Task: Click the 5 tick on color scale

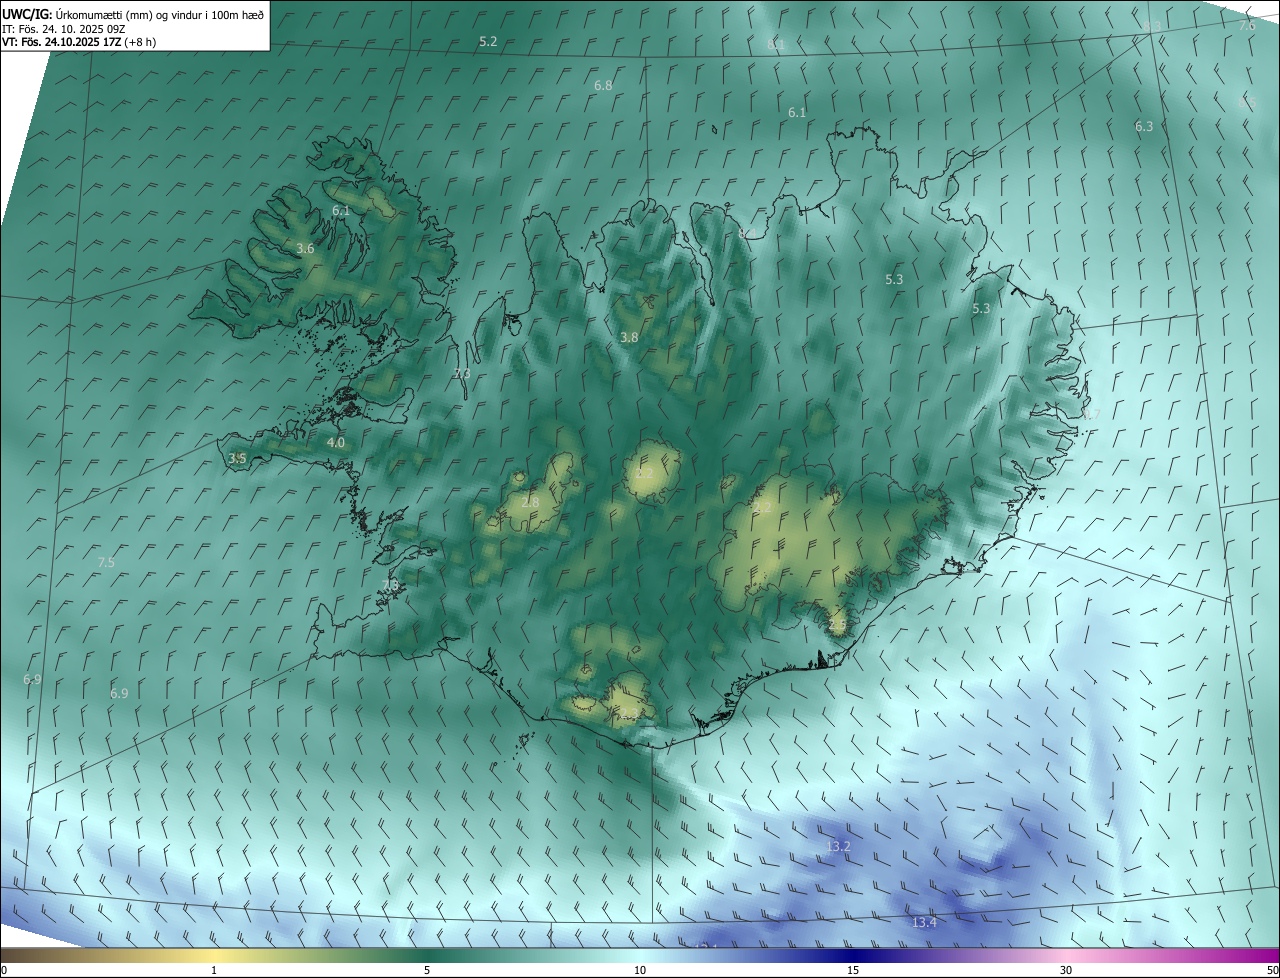Action: [x=427, y=970]
